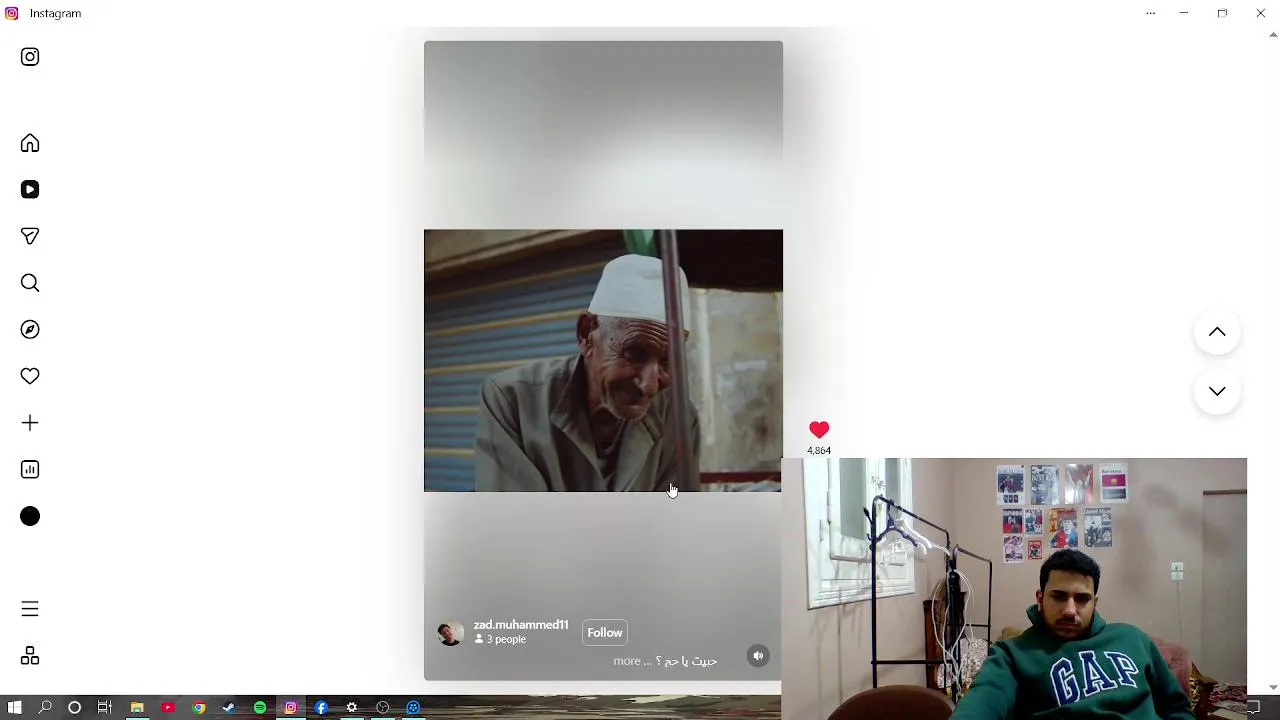The image size is (1280, 720).
Task: Open the Windows Start menu
Action: point(14,708)
